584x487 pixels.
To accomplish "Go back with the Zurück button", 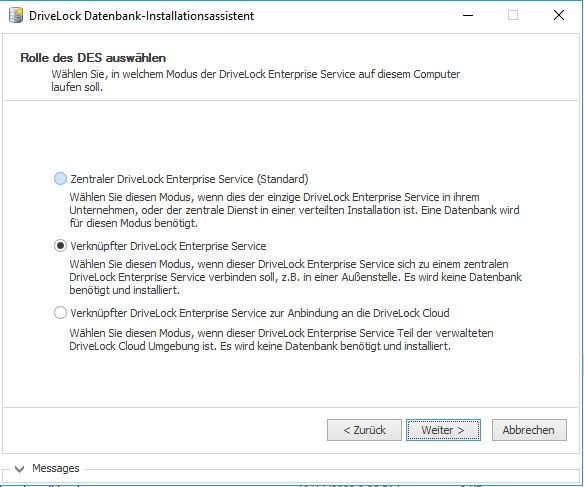I will click(364, 430).
